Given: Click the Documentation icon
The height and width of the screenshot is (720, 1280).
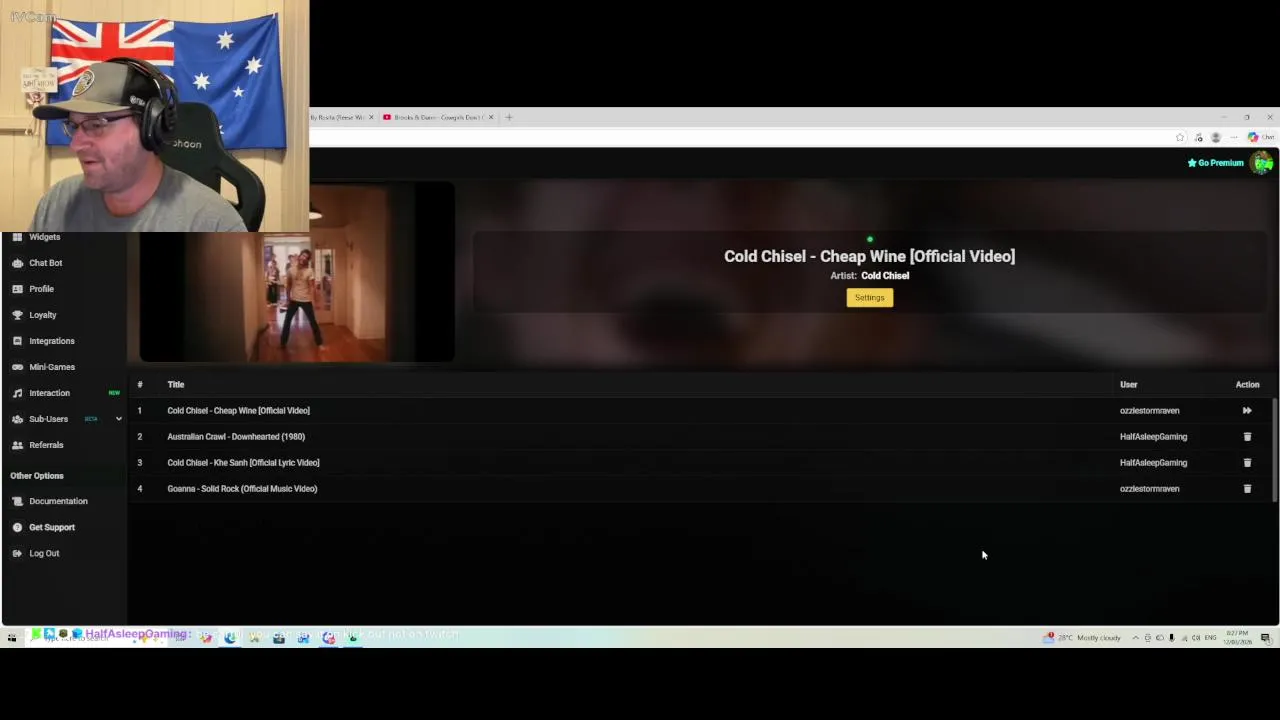Looking at the screenshot, I should (17, 501).
